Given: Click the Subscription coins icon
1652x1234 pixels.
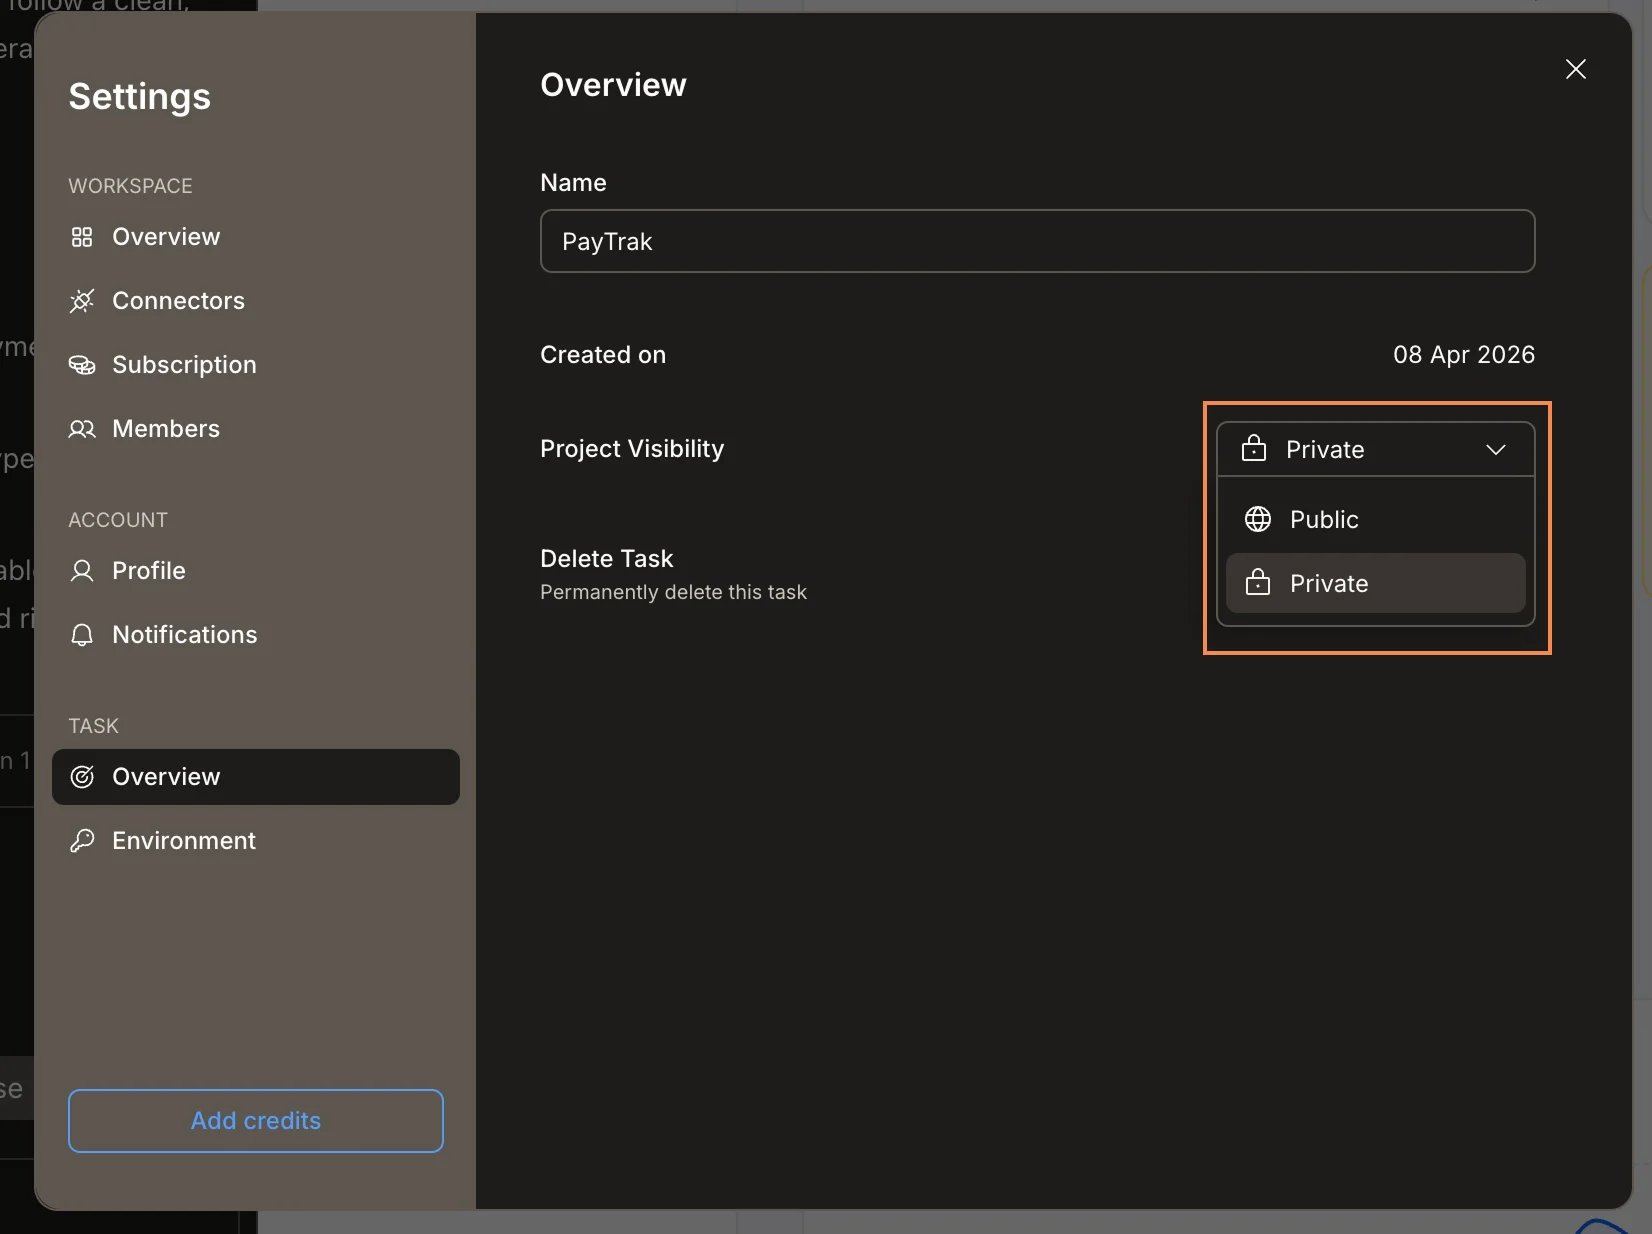Looking at the screenshot, I should tap(82, 365).
